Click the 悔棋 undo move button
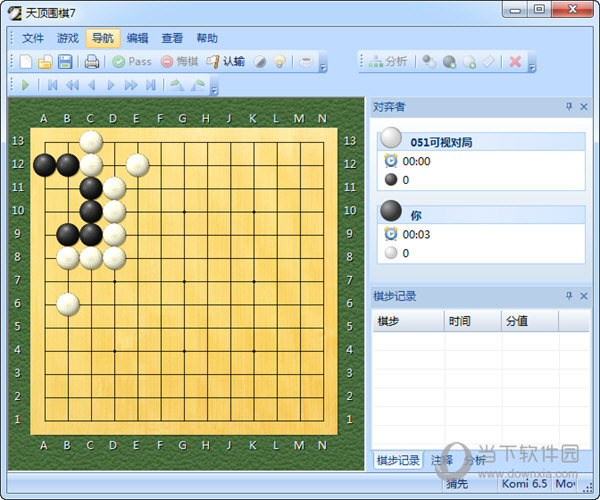The image size is (600, 500). point(179,62)
